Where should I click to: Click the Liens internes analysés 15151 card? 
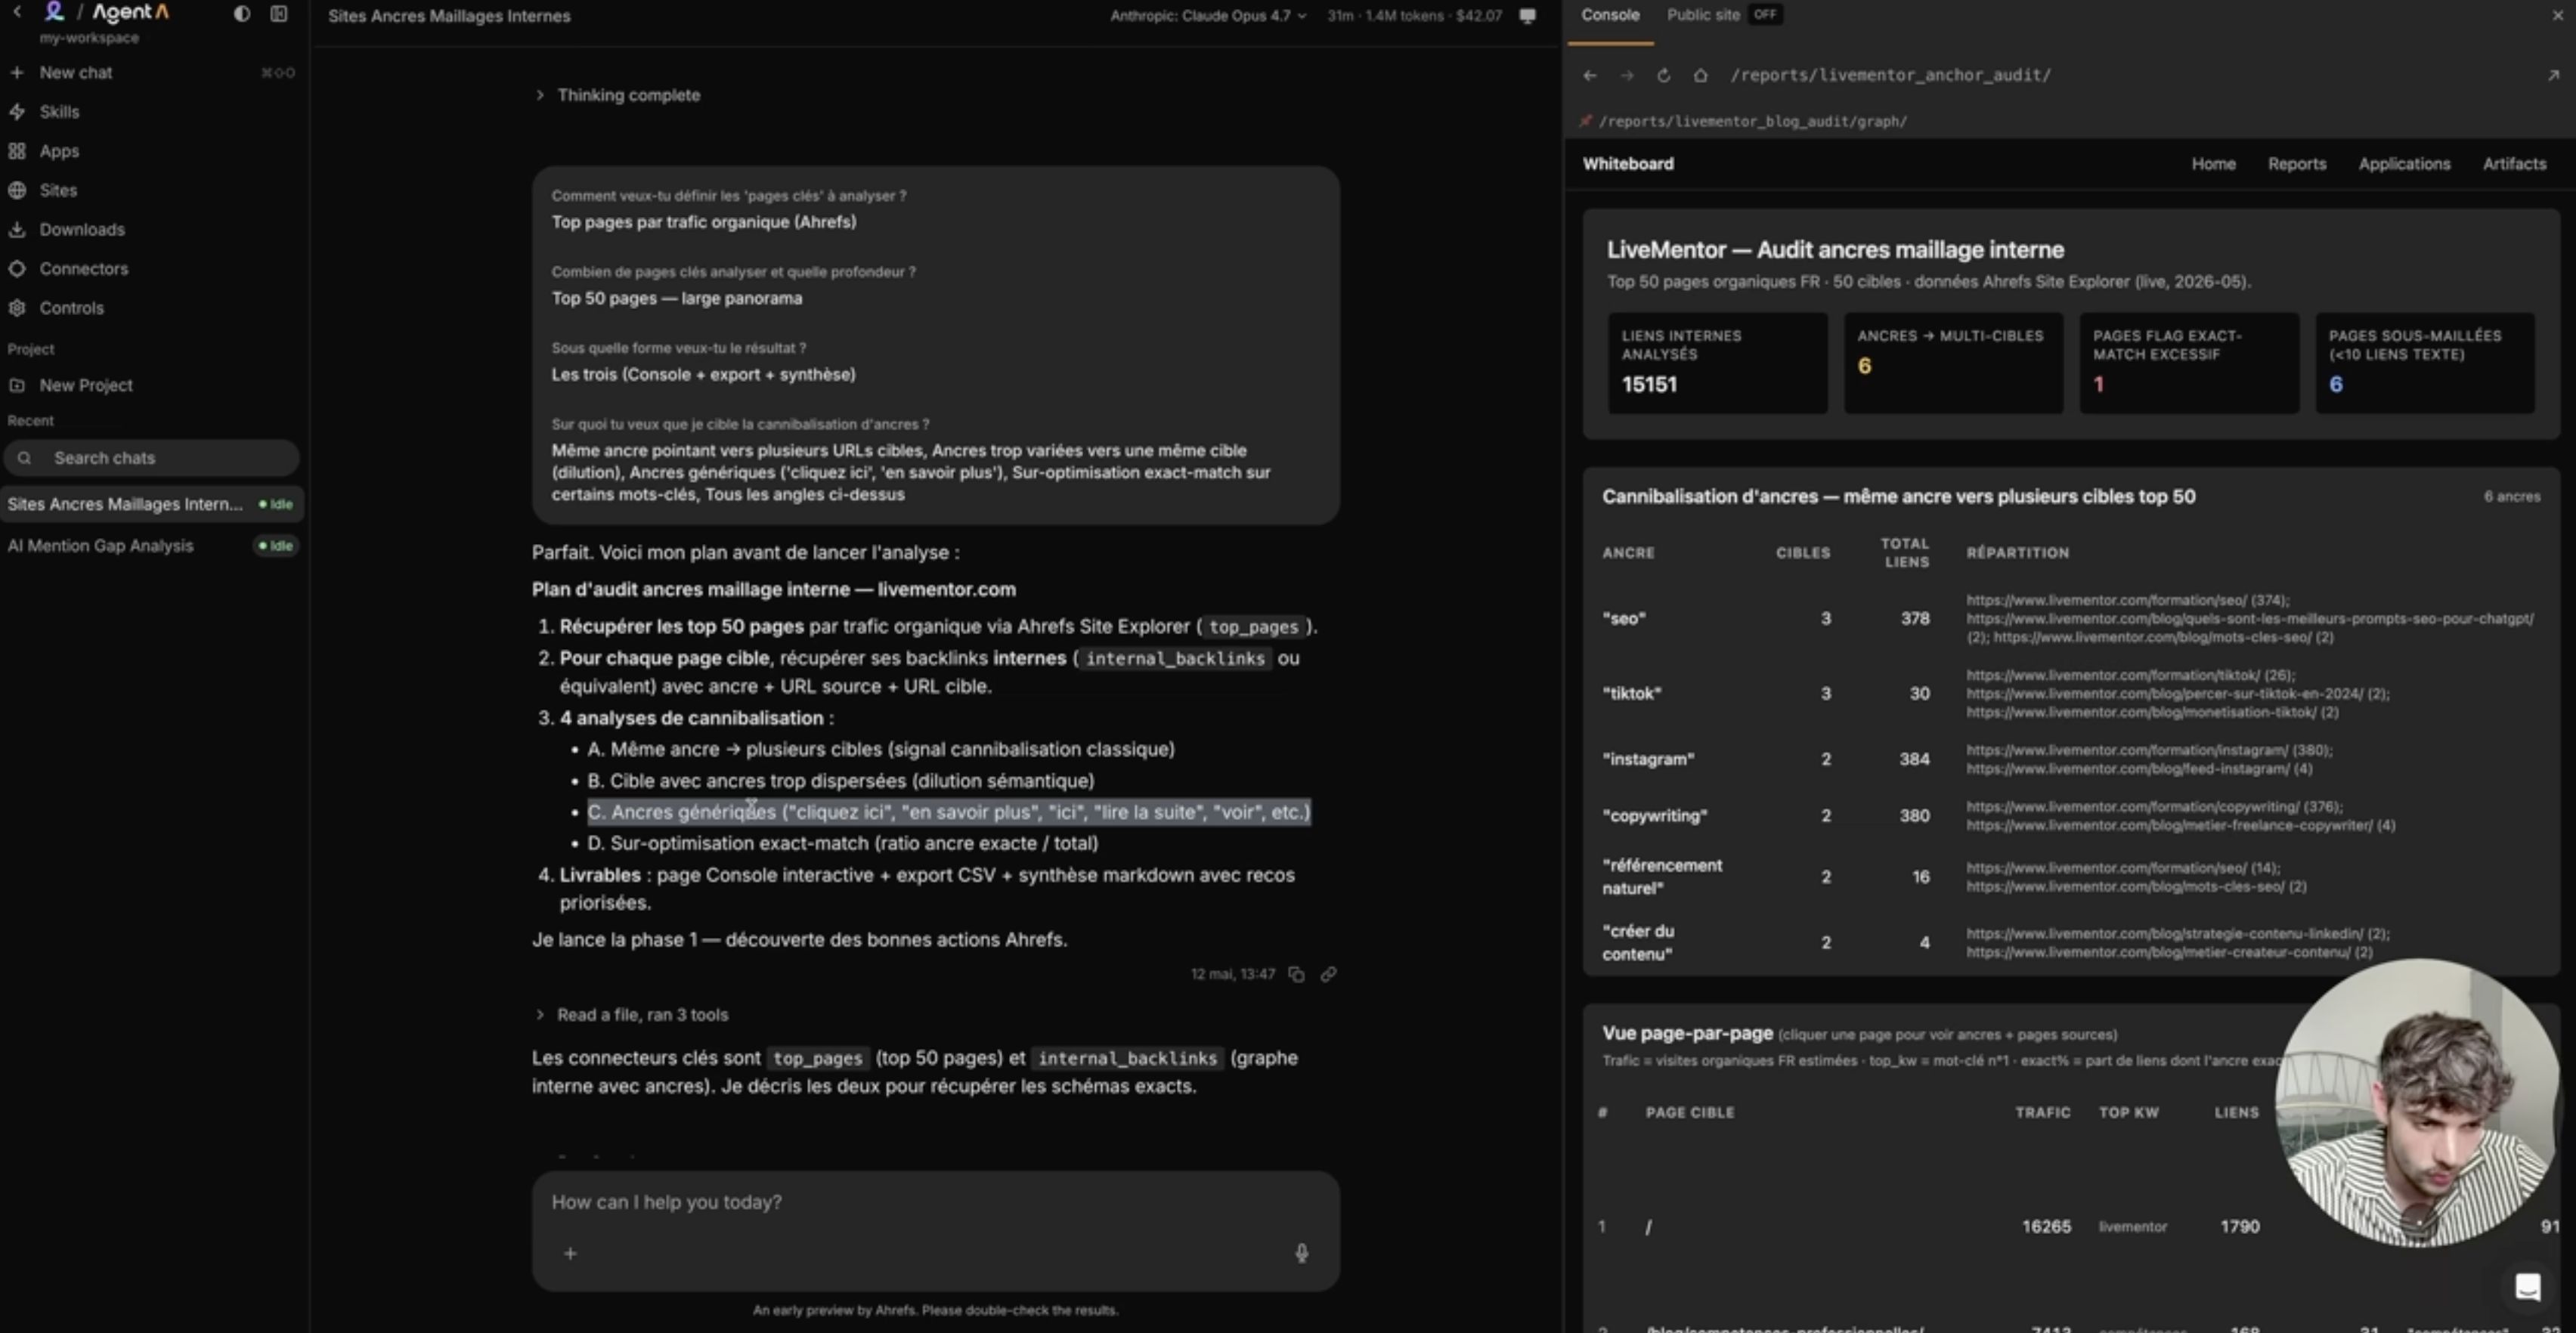tap(1717, 363)
